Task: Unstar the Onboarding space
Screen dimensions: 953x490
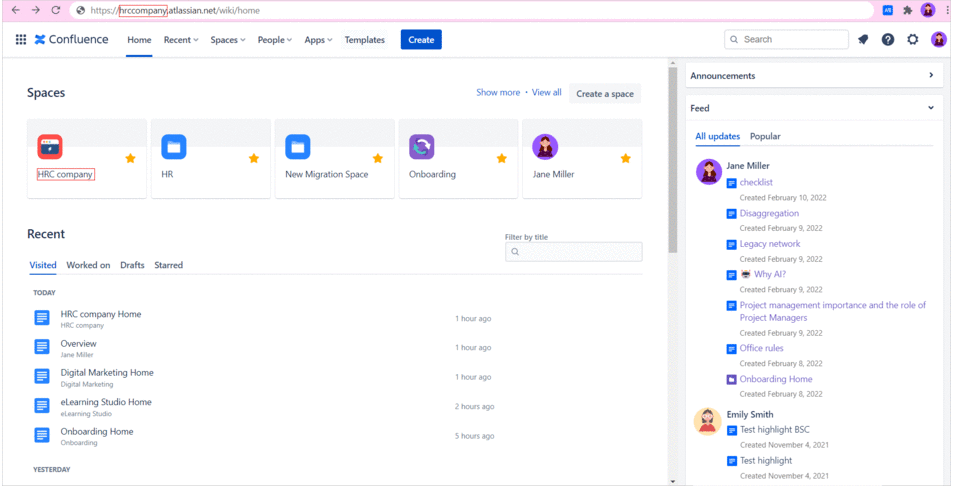Action: pyautogui.click(x=502, y=159)
